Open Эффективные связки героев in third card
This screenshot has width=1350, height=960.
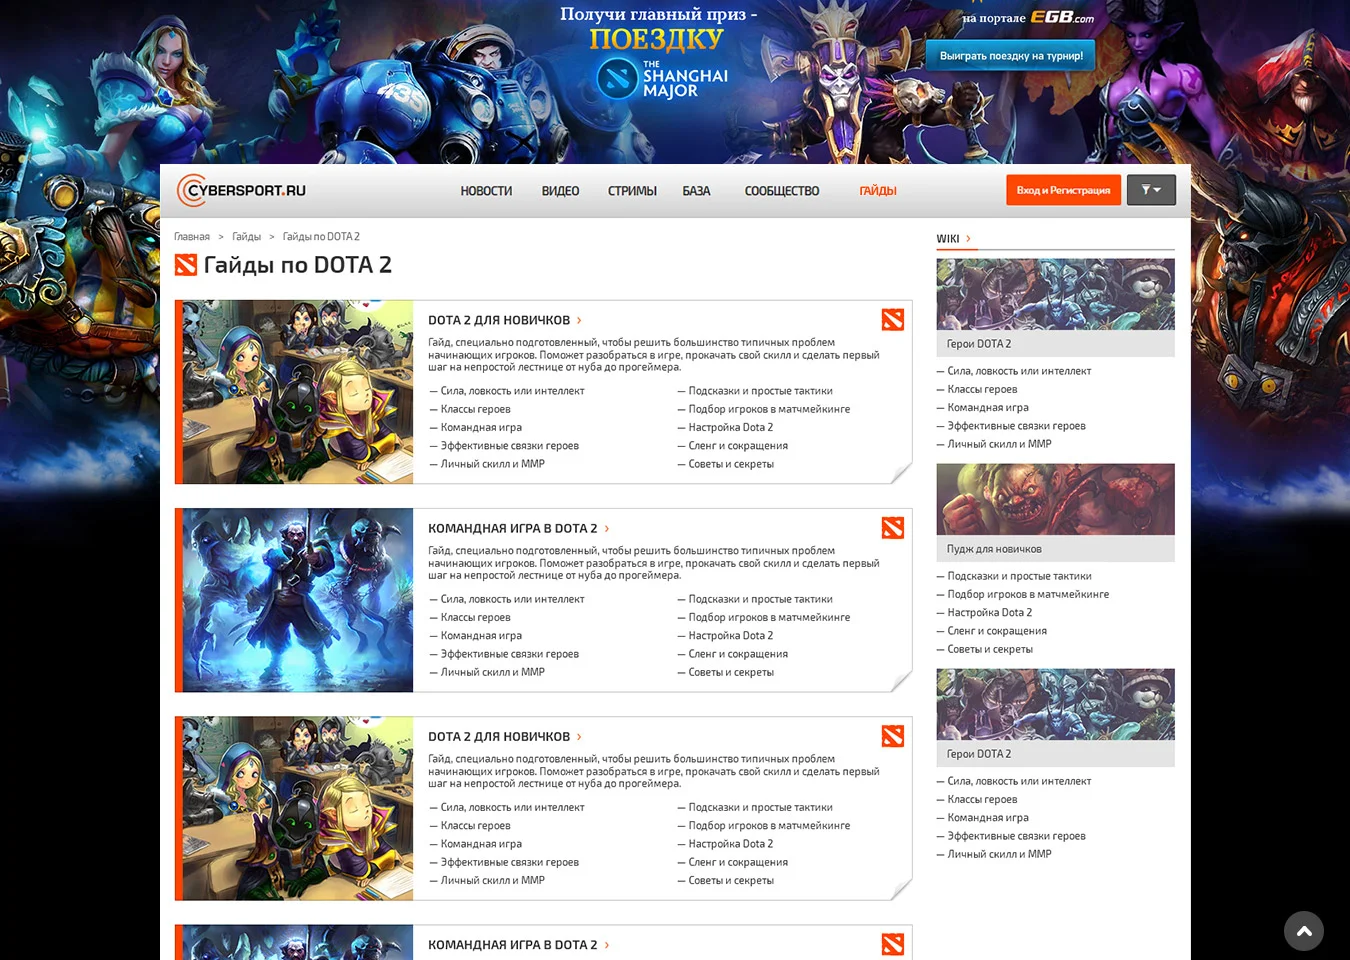click(x=509, y=862)
